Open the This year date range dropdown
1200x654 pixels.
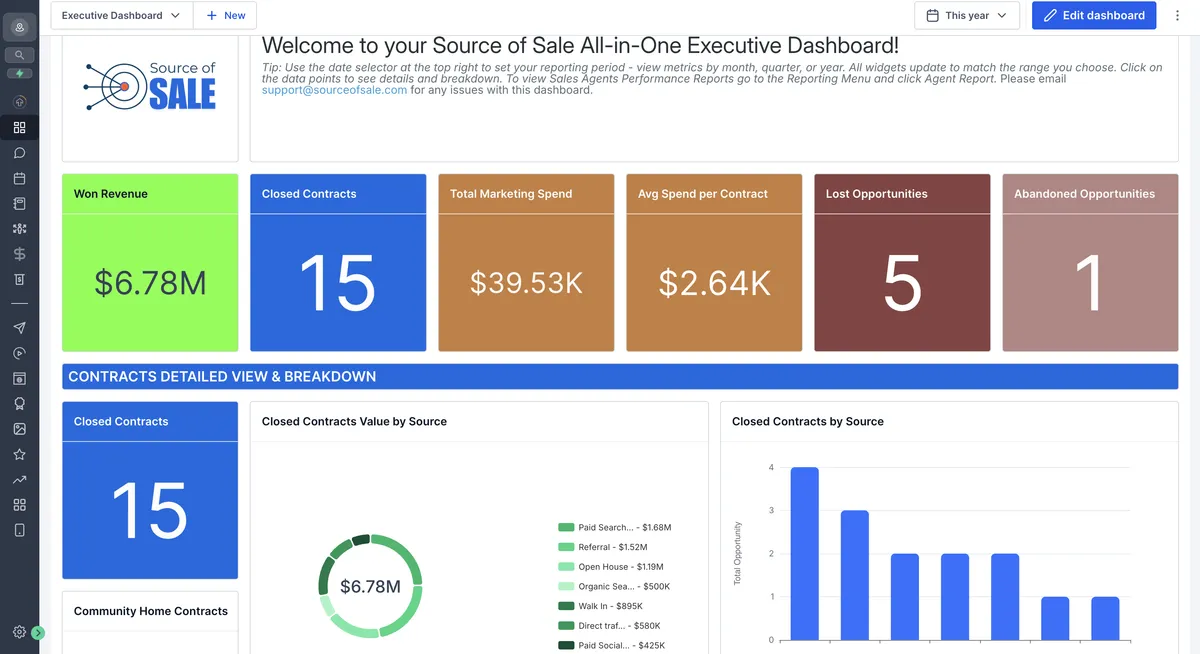(966, 15)
